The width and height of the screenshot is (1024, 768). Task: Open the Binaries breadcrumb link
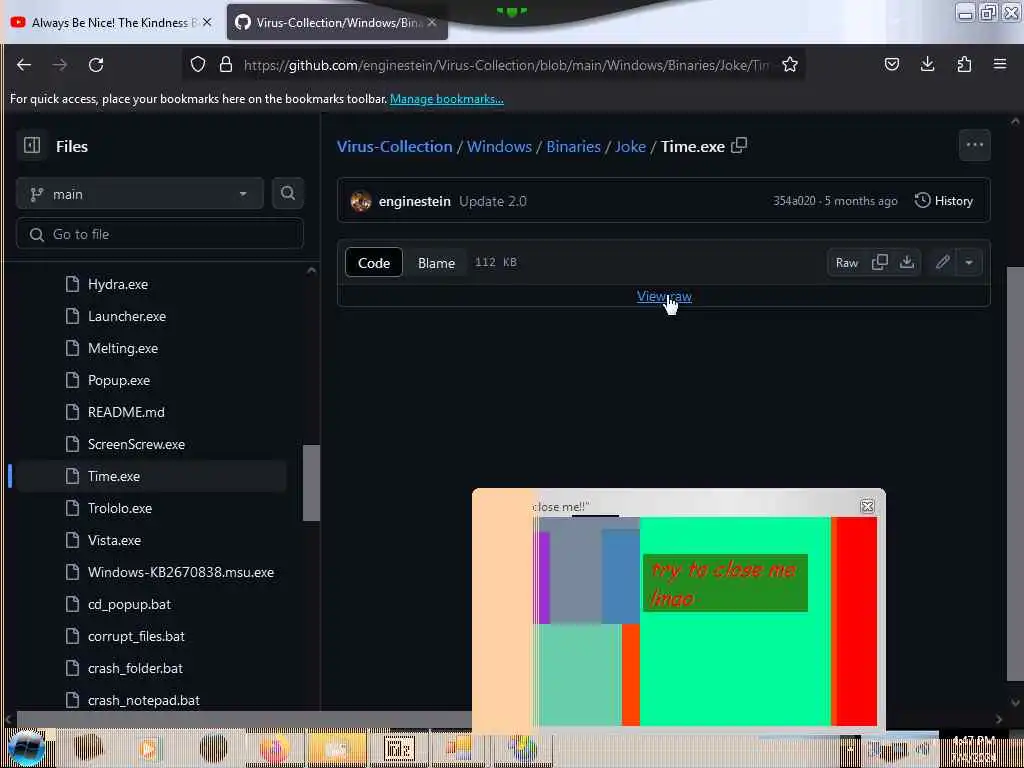pos(573,146)
